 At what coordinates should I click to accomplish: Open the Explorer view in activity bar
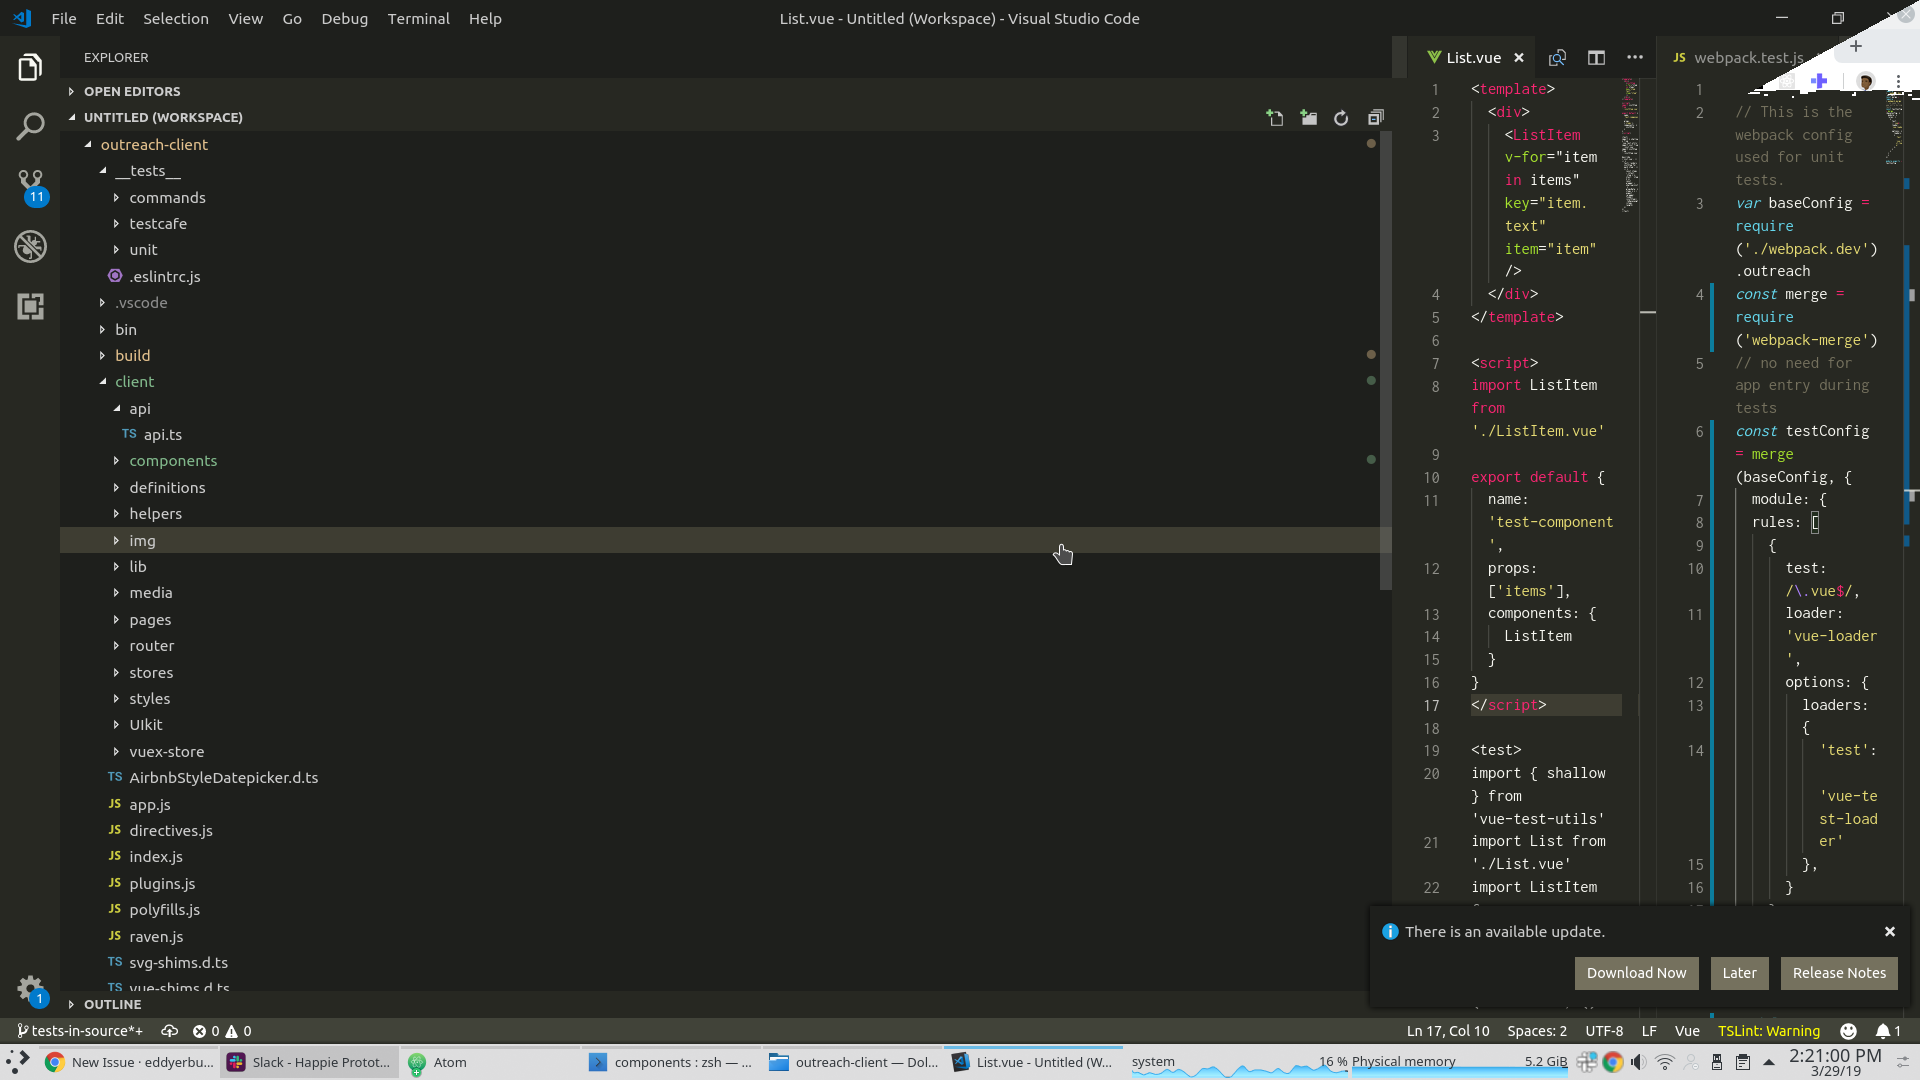(30, 68)
